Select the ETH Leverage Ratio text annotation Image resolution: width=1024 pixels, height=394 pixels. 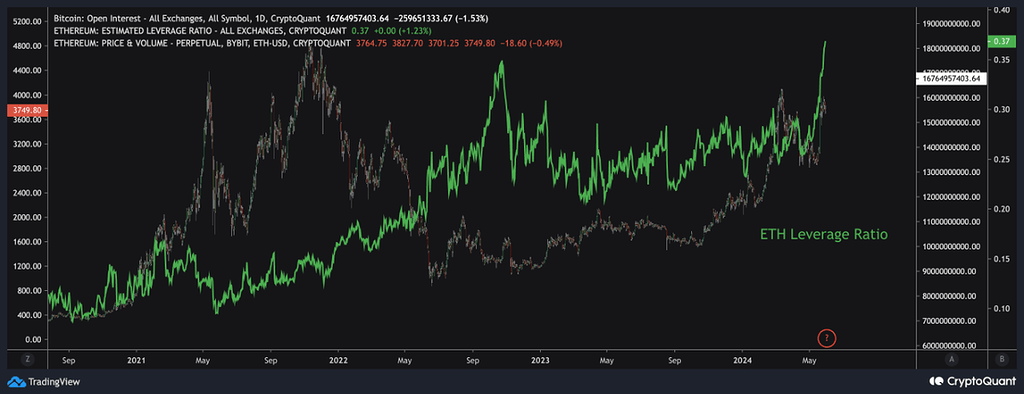tap(824, 233)
